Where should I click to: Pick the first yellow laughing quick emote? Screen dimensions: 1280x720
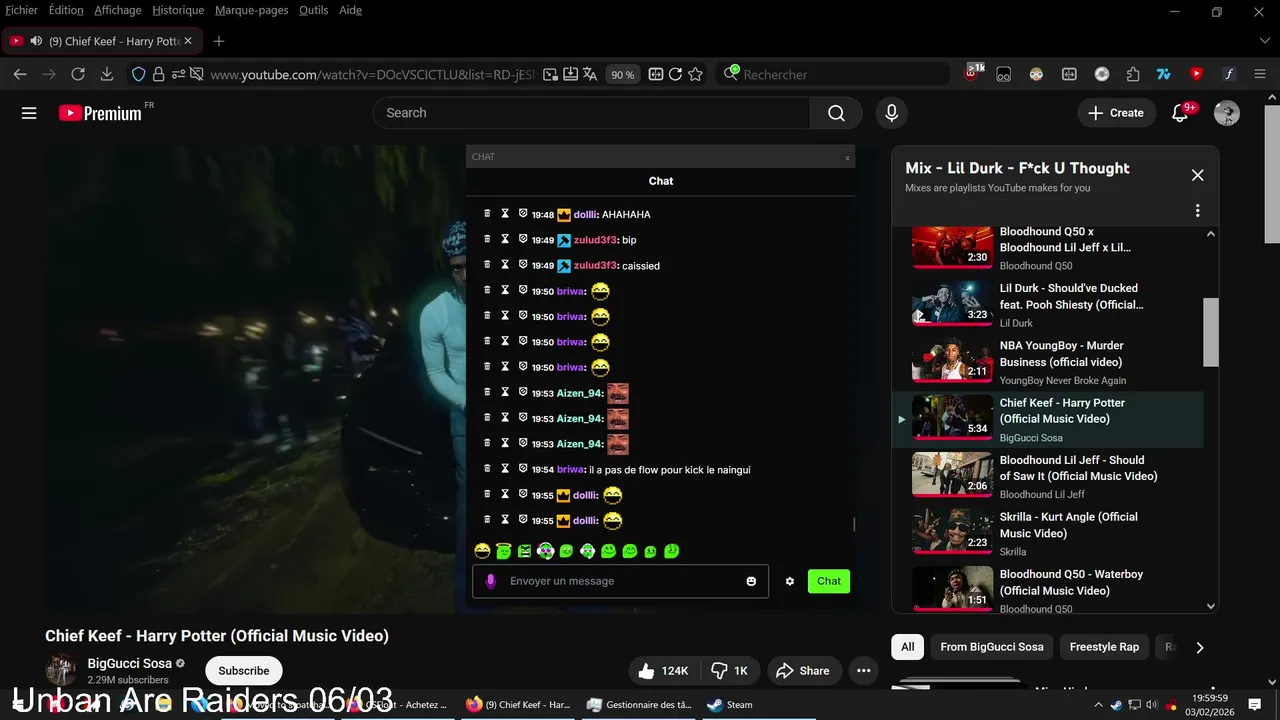(482, 551)
